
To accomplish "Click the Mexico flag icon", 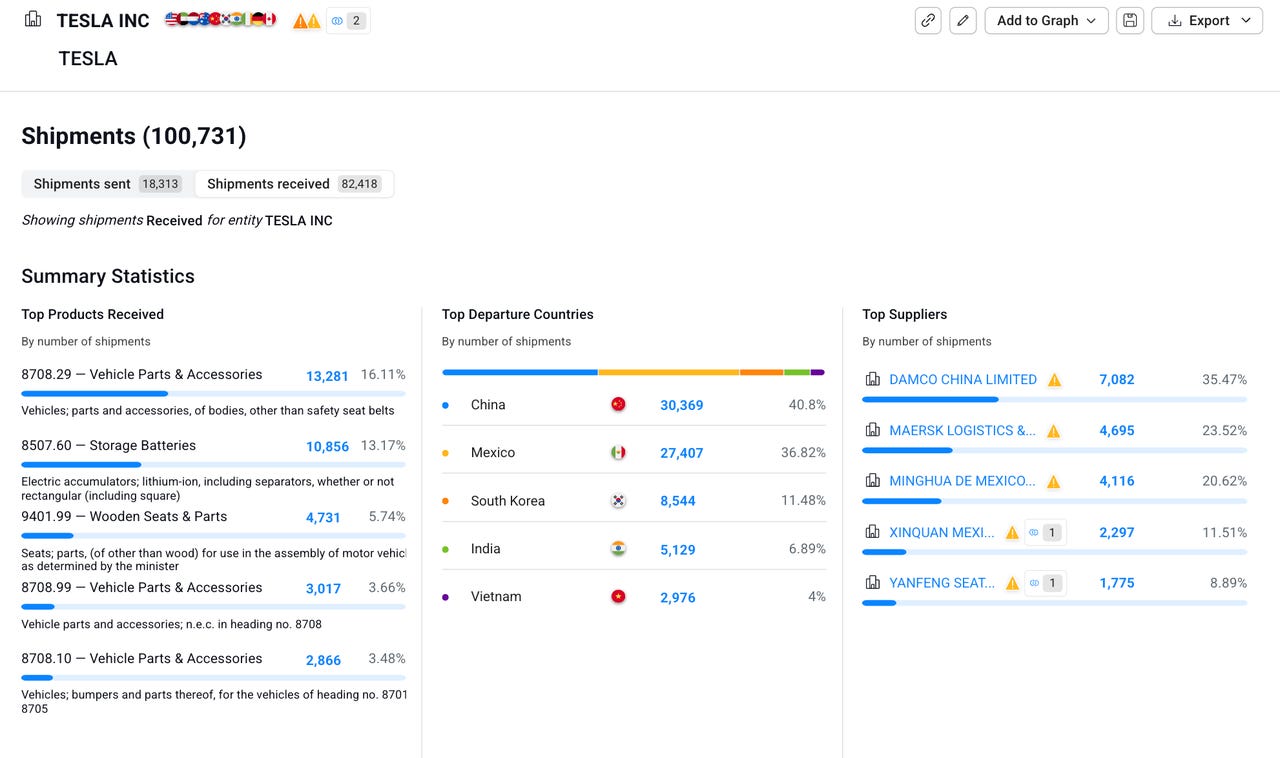I will coord(618,452).
